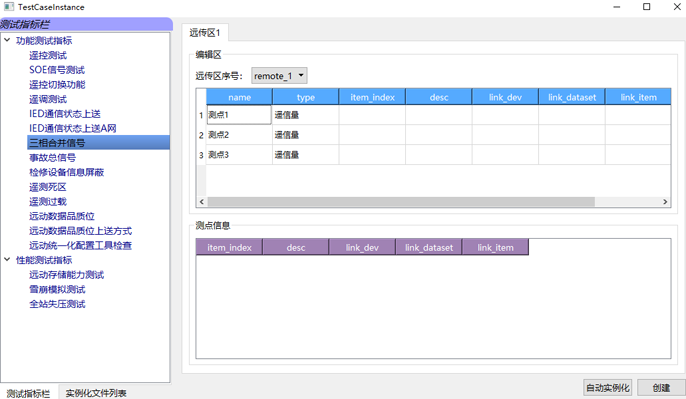This screenshot has width=686, height=399.
Task: Click the 测点1 name cell
Action: (x=239, y=115)
